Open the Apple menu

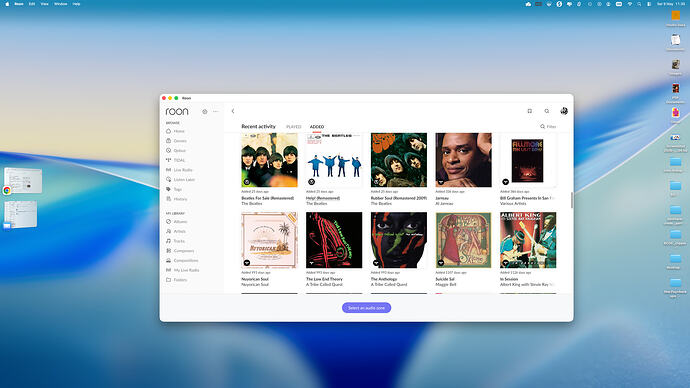(x=7, y=4)
